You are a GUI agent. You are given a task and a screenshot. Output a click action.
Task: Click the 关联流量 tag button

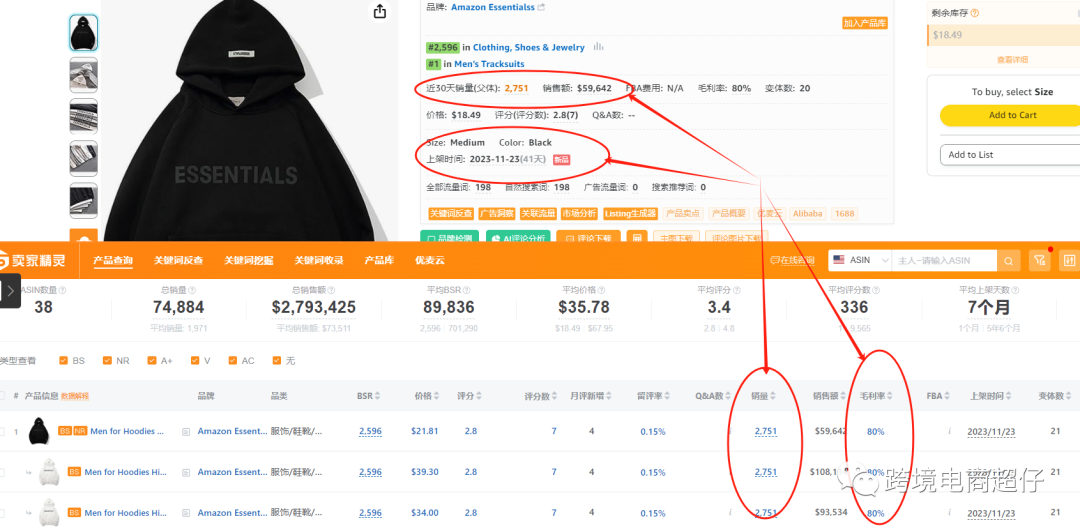[x=538, y=213]
